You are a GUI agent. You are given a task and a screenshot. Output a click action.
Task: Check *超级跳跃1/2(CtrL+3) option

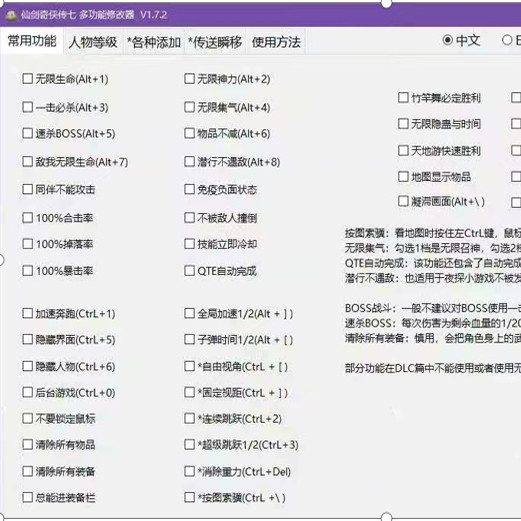click(x=189, y=444)
